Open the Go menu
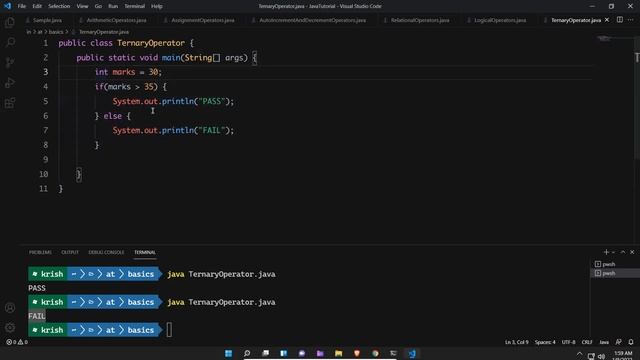Image resolution: width=640 pixels, height=360 pixels. (x=98, y=6)
